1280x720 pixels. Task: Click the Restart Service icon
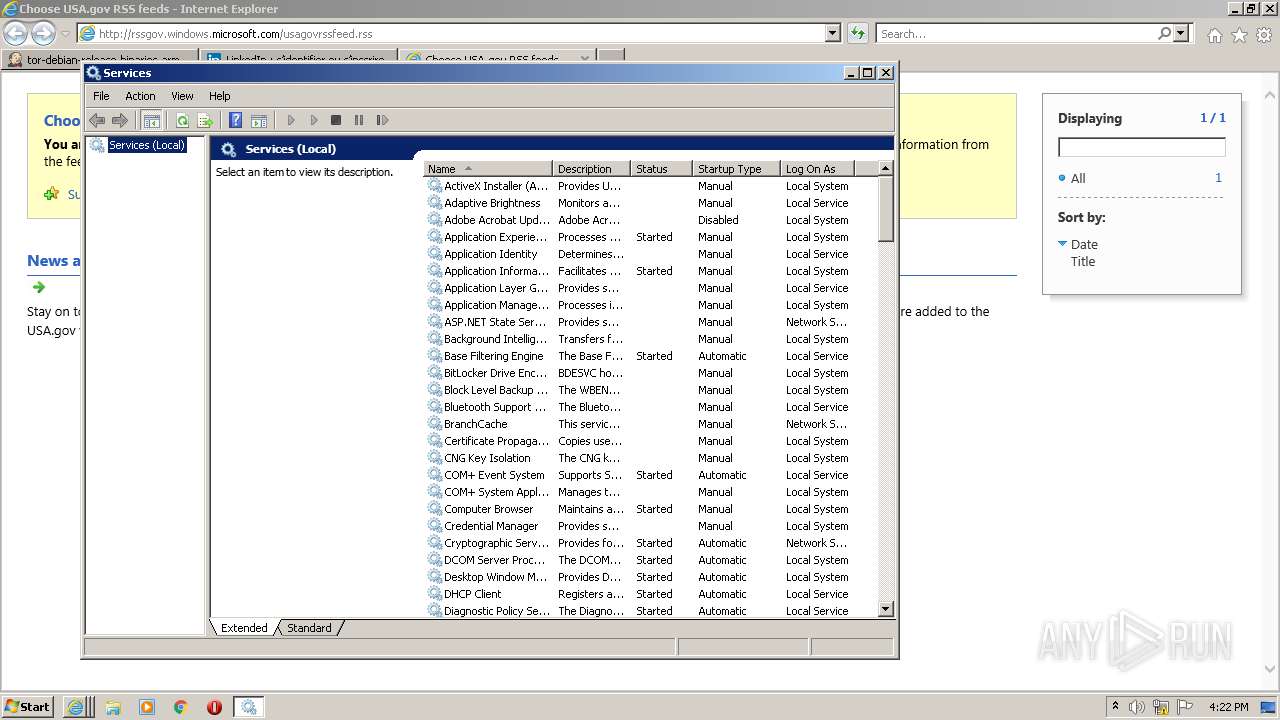[382, 120]
